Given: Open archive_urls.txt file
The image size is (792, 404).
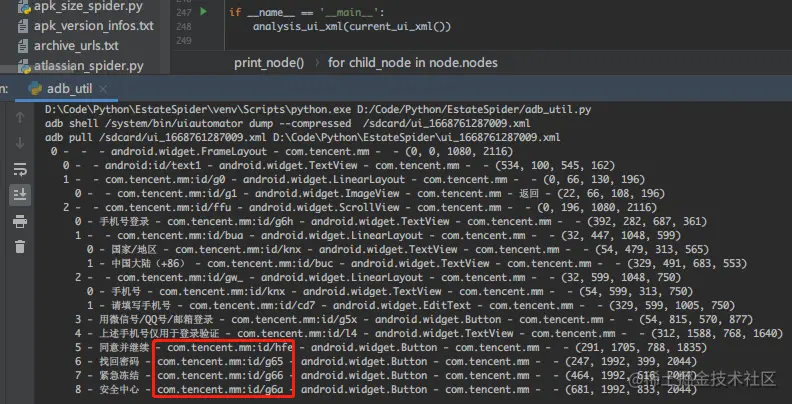Looking at the screenshot, I should click(76, 46).
